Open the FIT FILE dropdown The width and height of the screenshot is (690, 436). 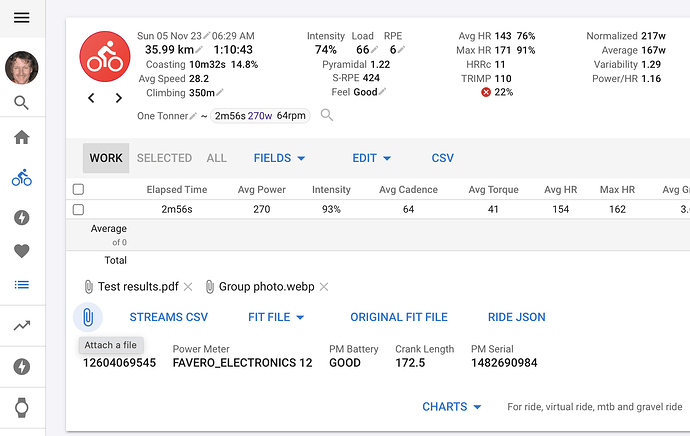(x=276, y=317)
